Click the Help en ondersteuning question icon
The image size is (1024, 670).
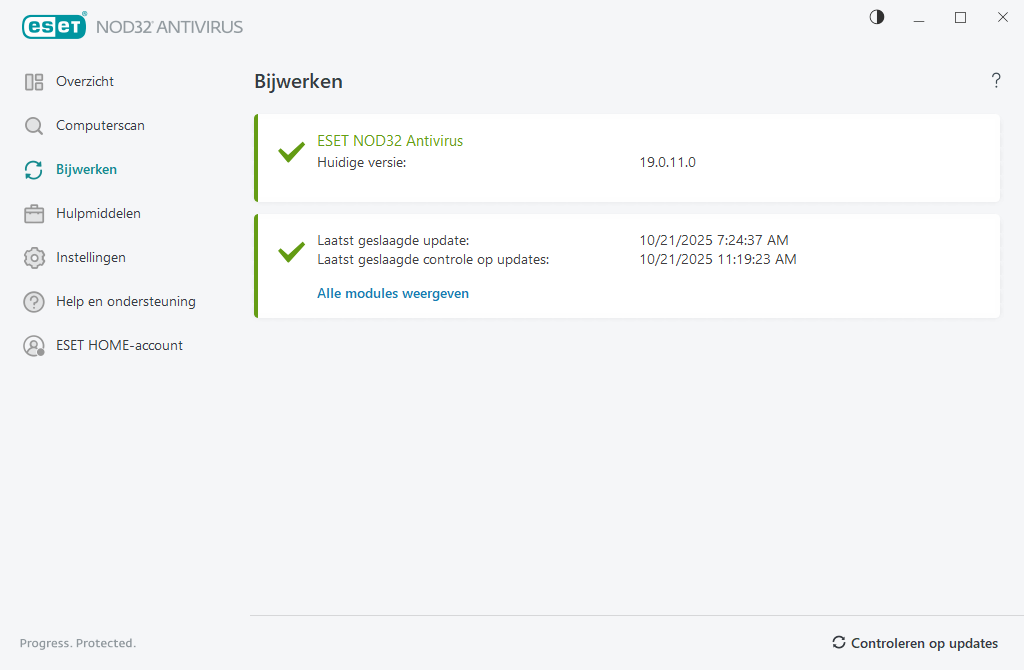click(34, 302)
